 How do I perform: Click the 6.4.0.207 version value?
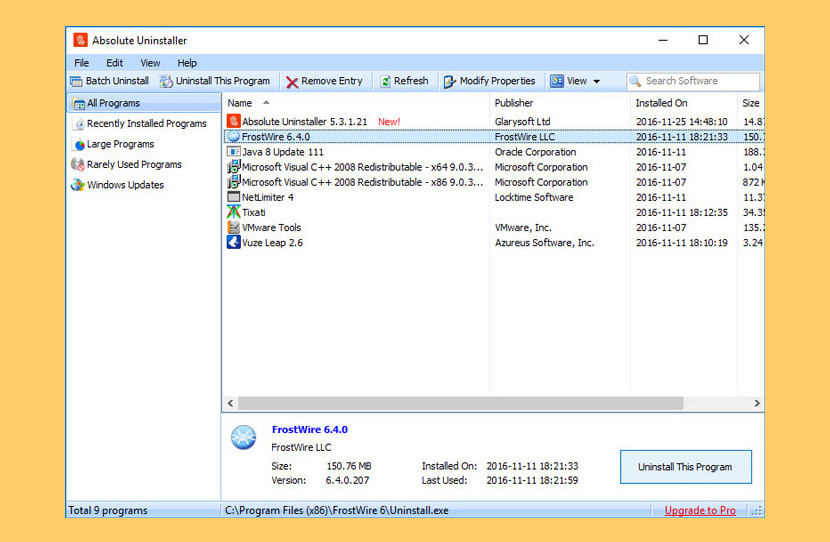347,481
